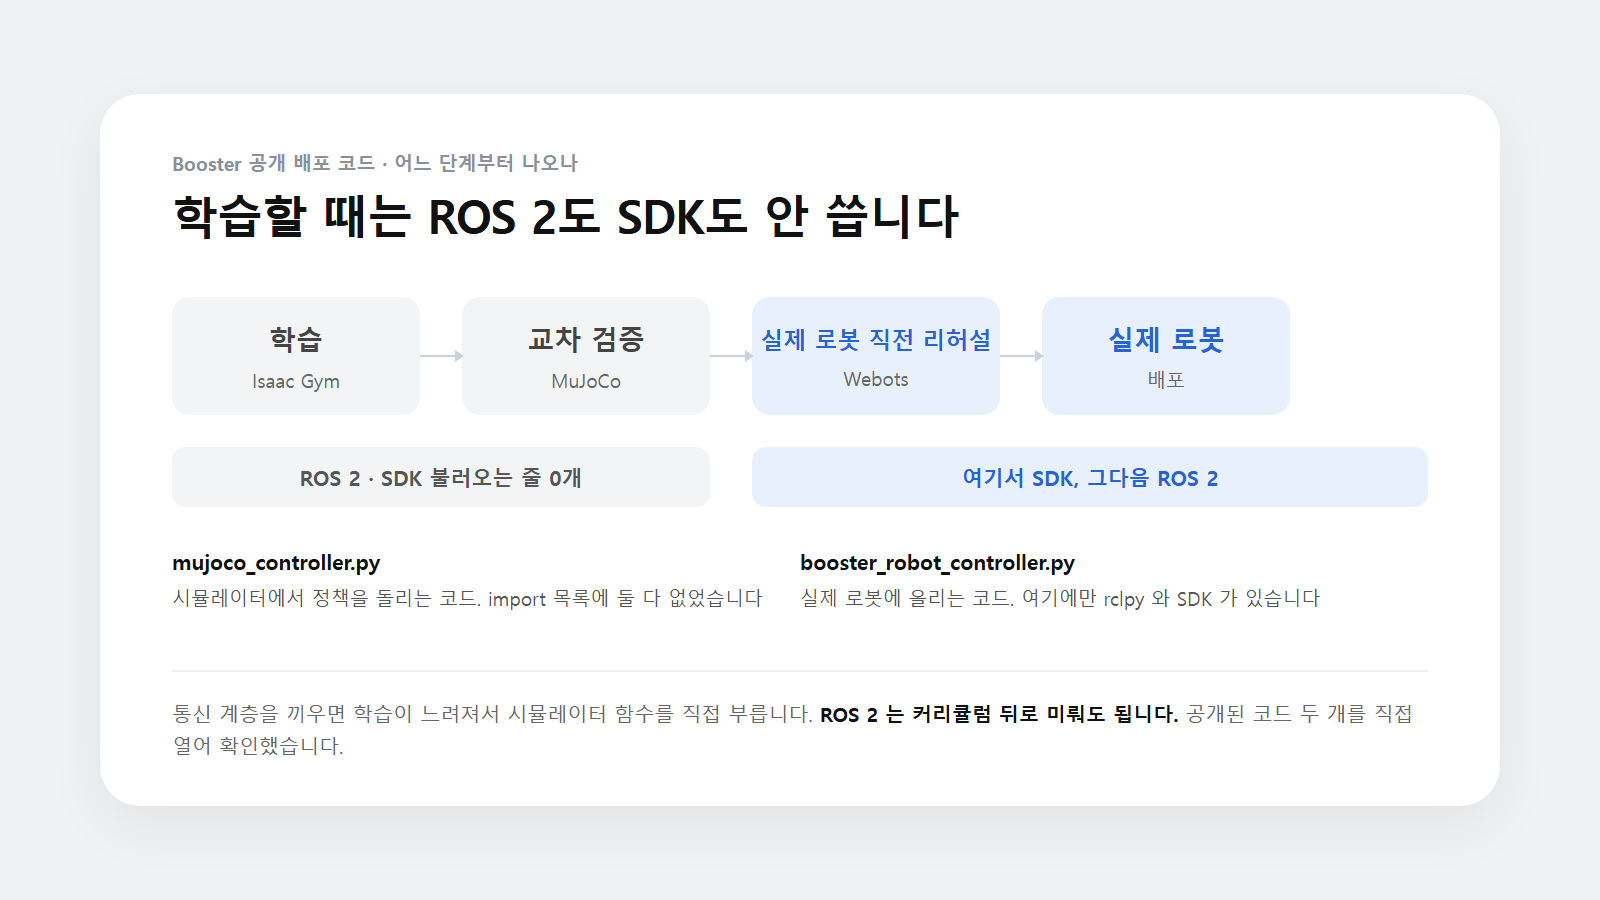Click the mujoco_controller.py file name

(x=276, y=563)
